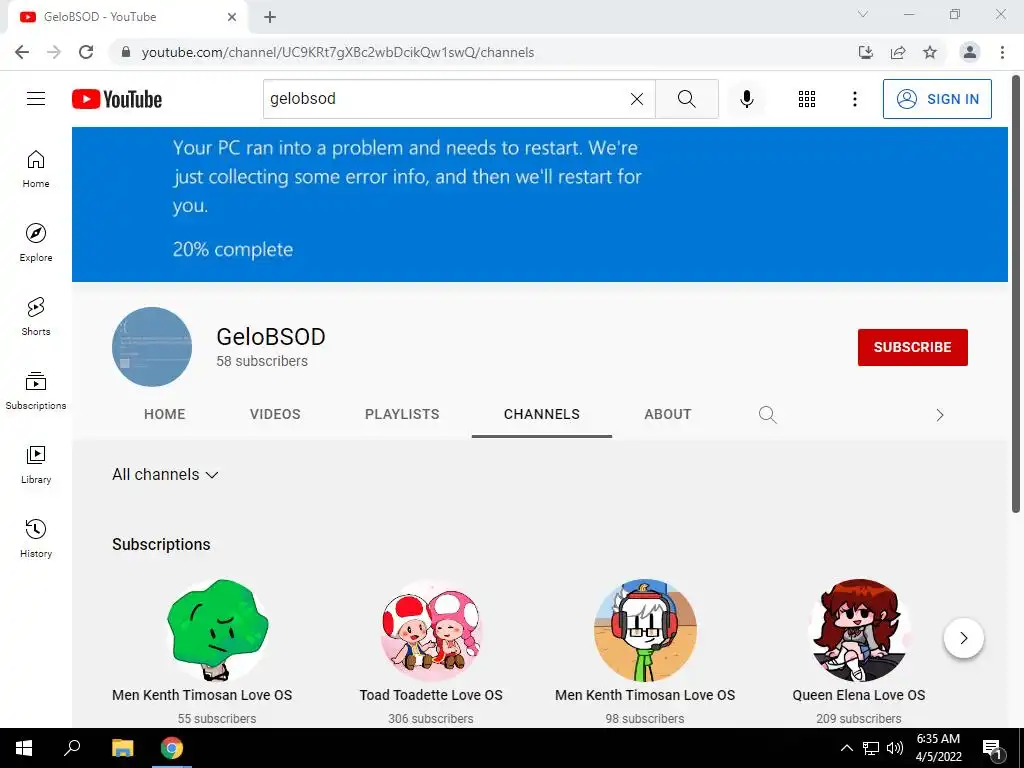Open Shorts in the left sidebar
Screen dimensions: 1024x768
(x=36, y=317)
